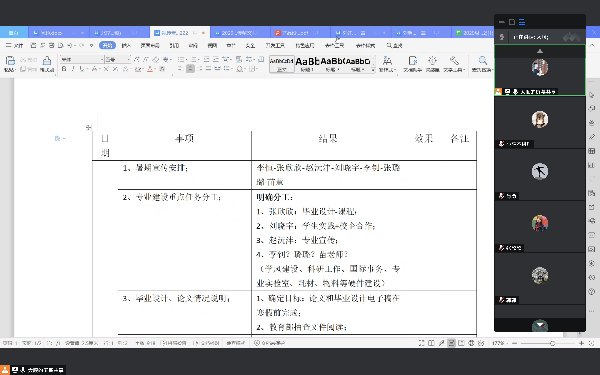Switch to the Review ribbon tab

tap(193, 46)
